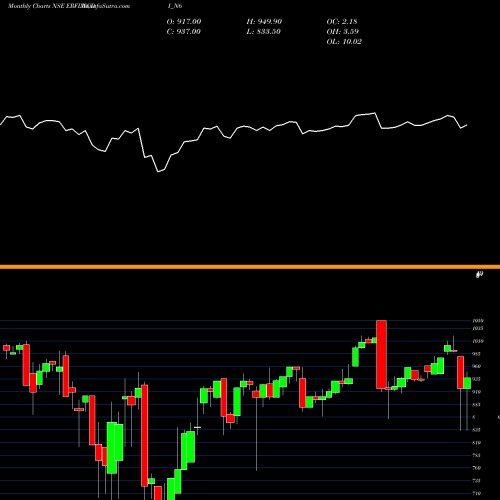The width and height of the screenshot is (500, 500).
Task: Click the 835 price axis label
Action: tap(477, 430)
